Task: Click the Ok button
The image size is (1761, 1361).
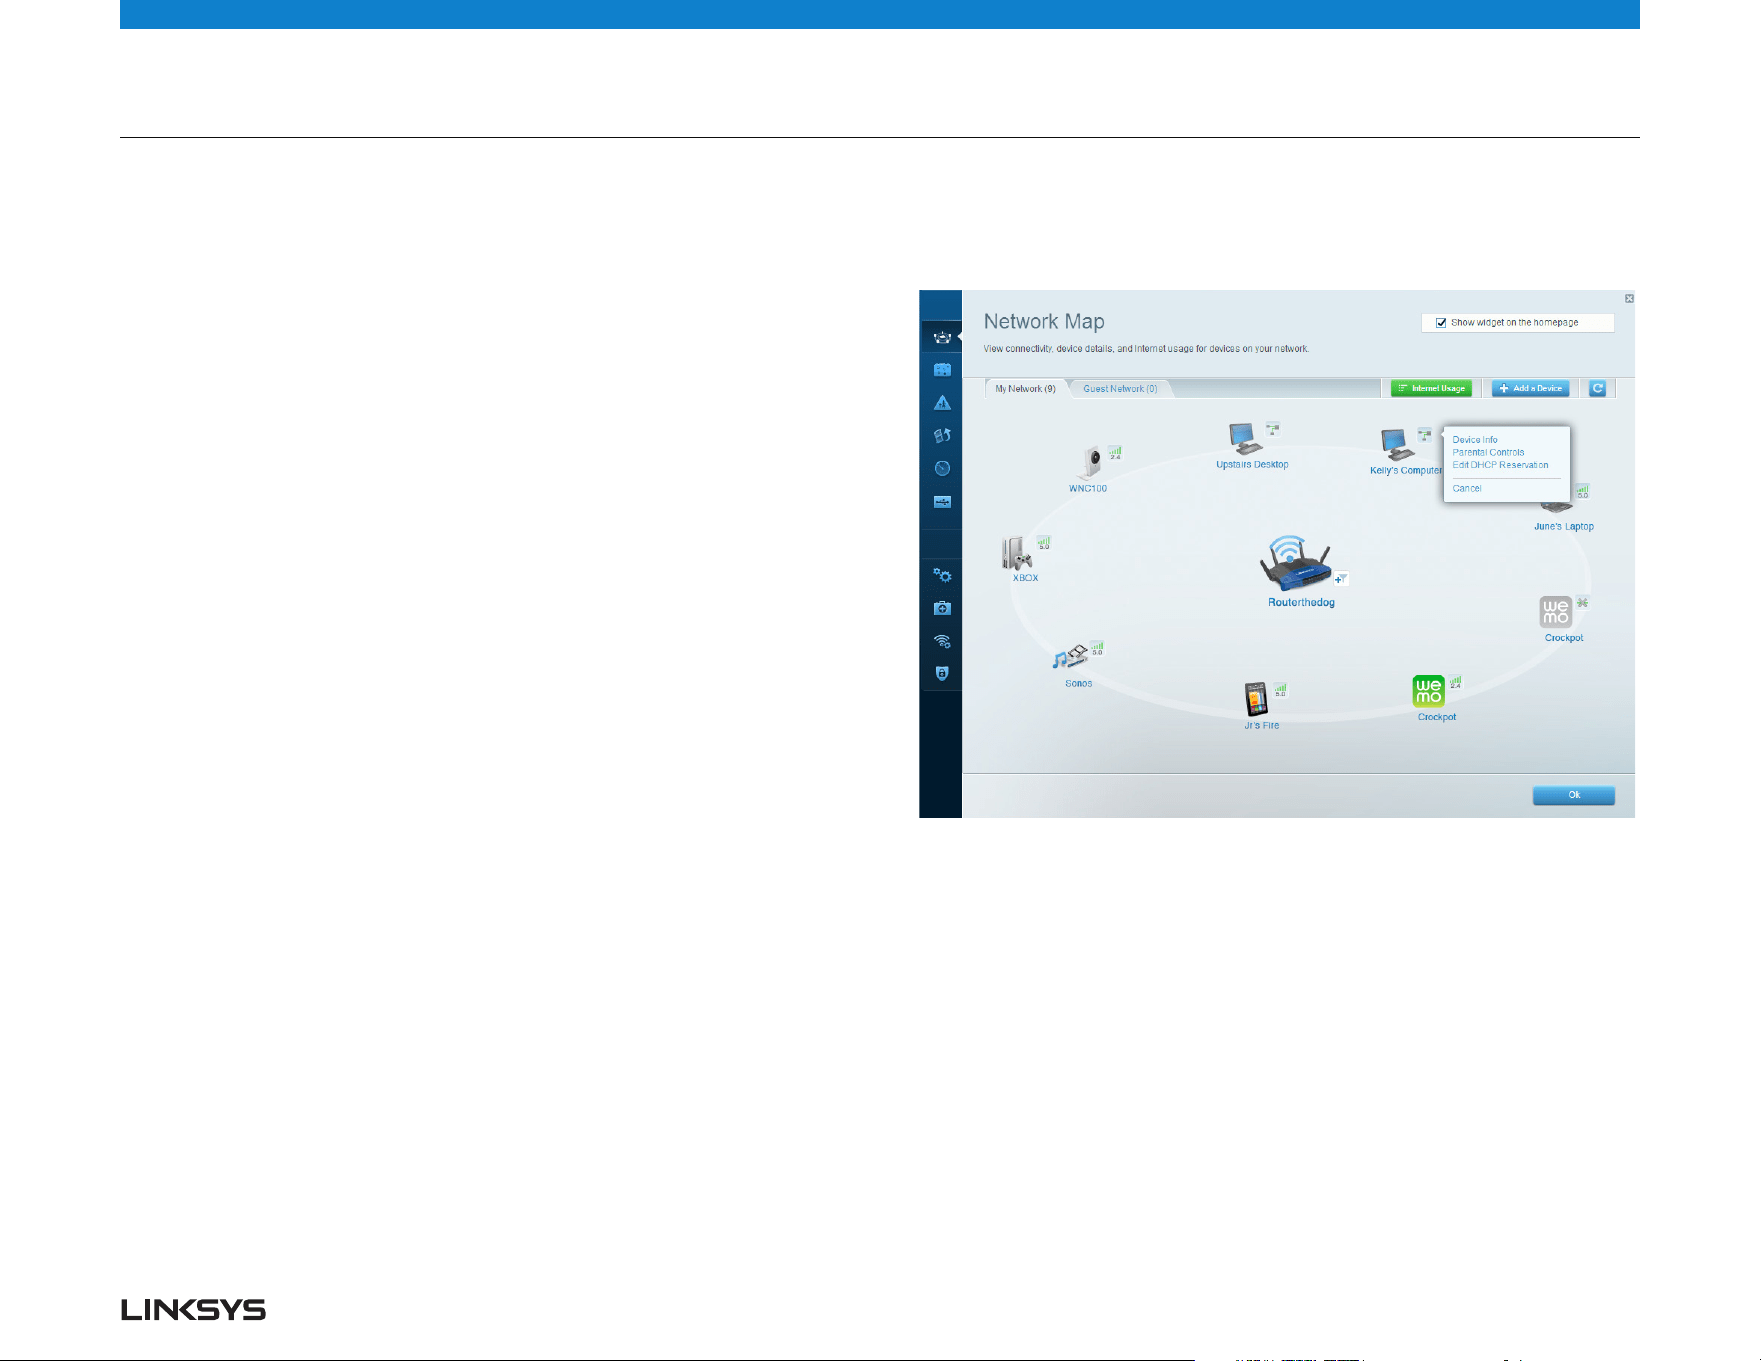Action: coord(1574,795)
